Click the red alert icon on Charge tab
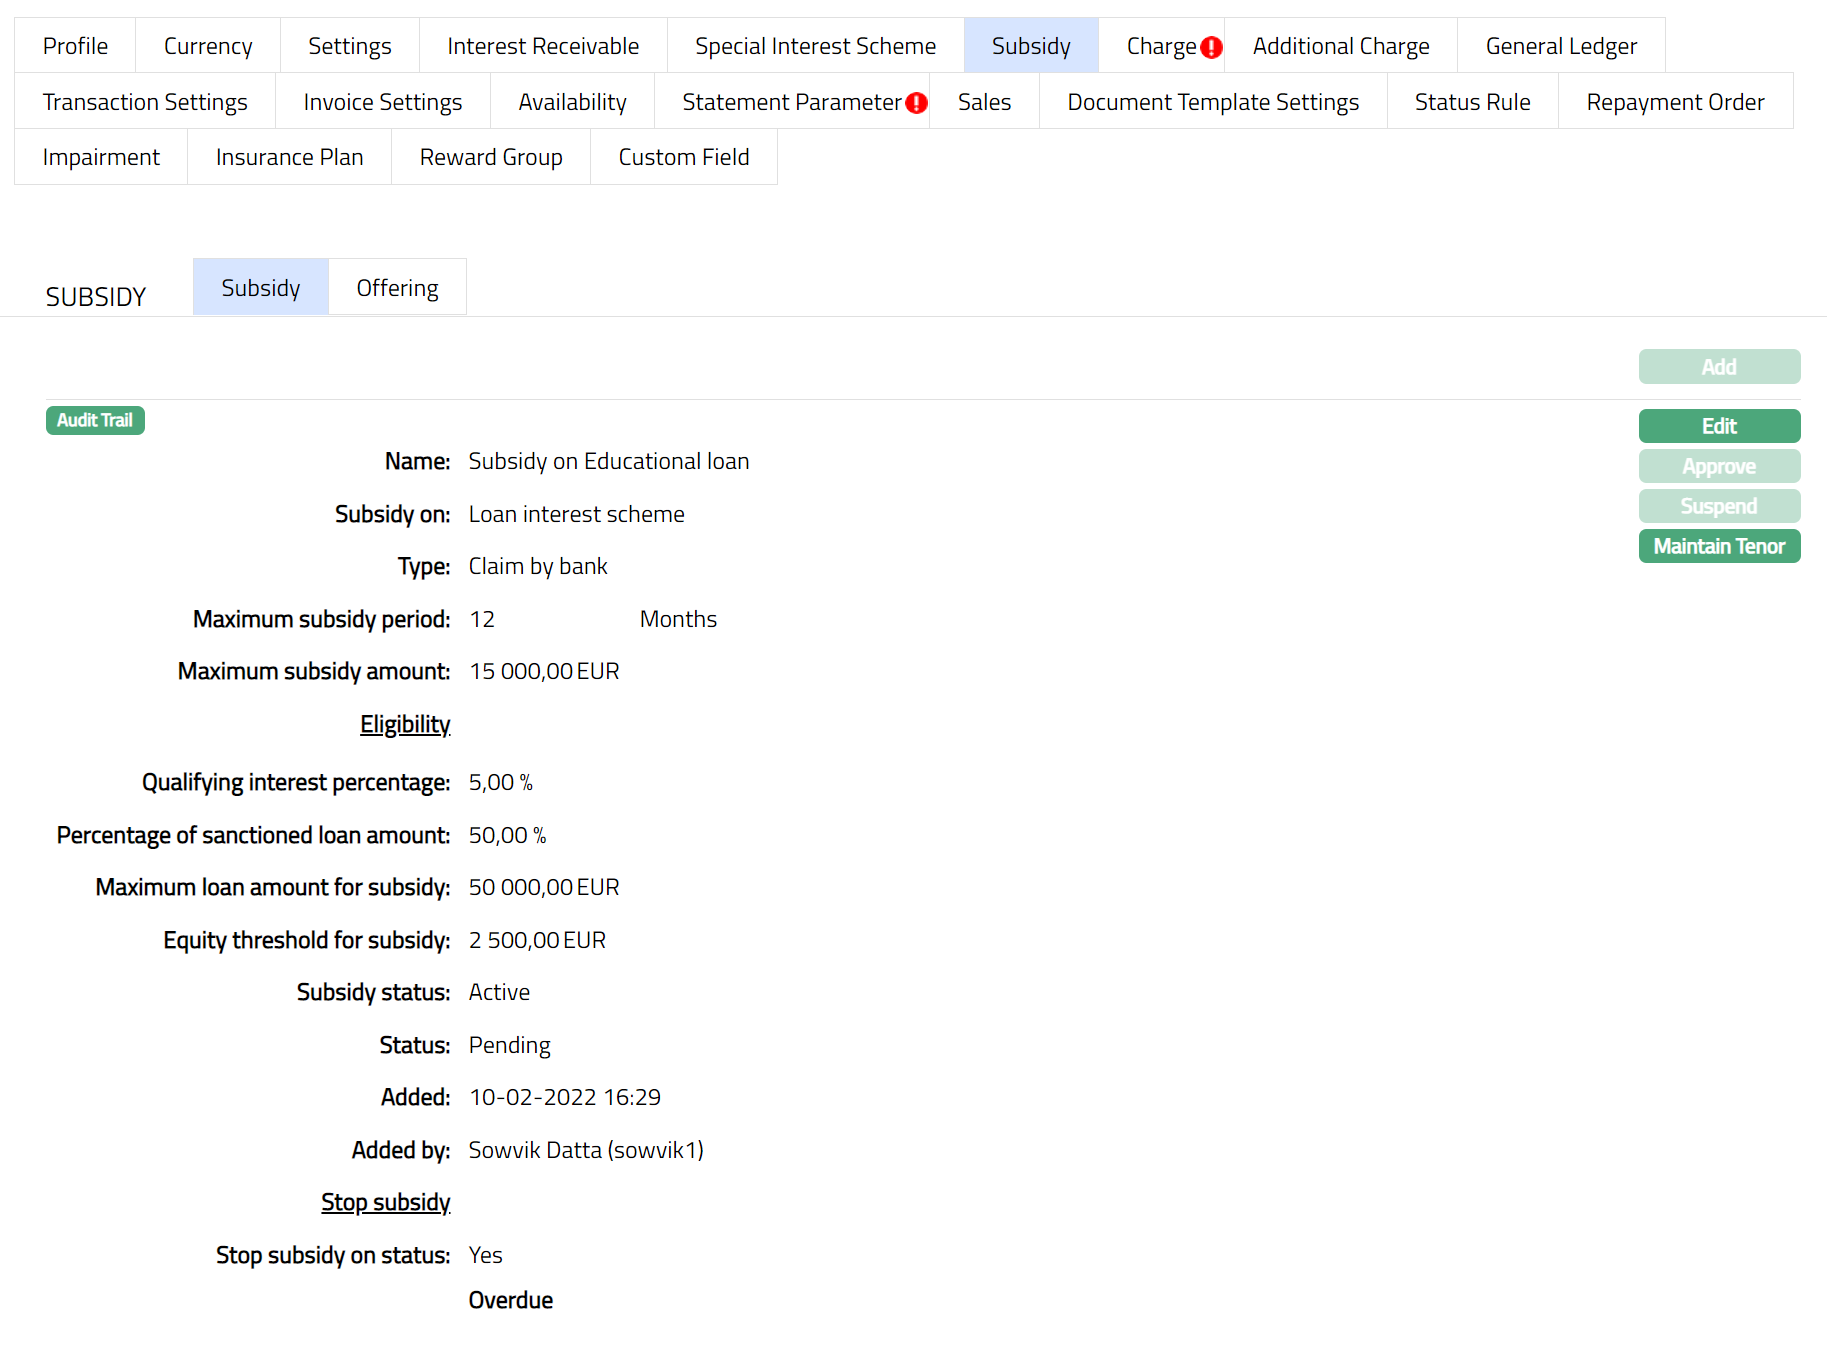The width and height of the screenshot is (1827, 1351). (1211, 47)
